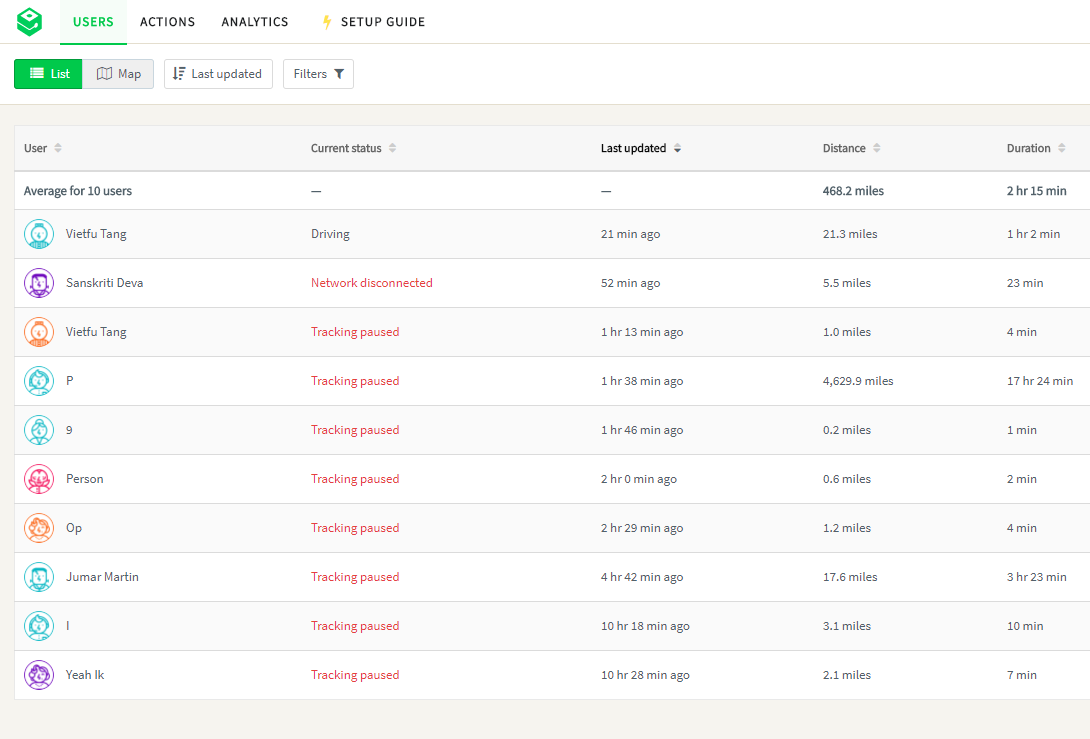Switch to Map view
1090x739 pixels.
(118, 74)
